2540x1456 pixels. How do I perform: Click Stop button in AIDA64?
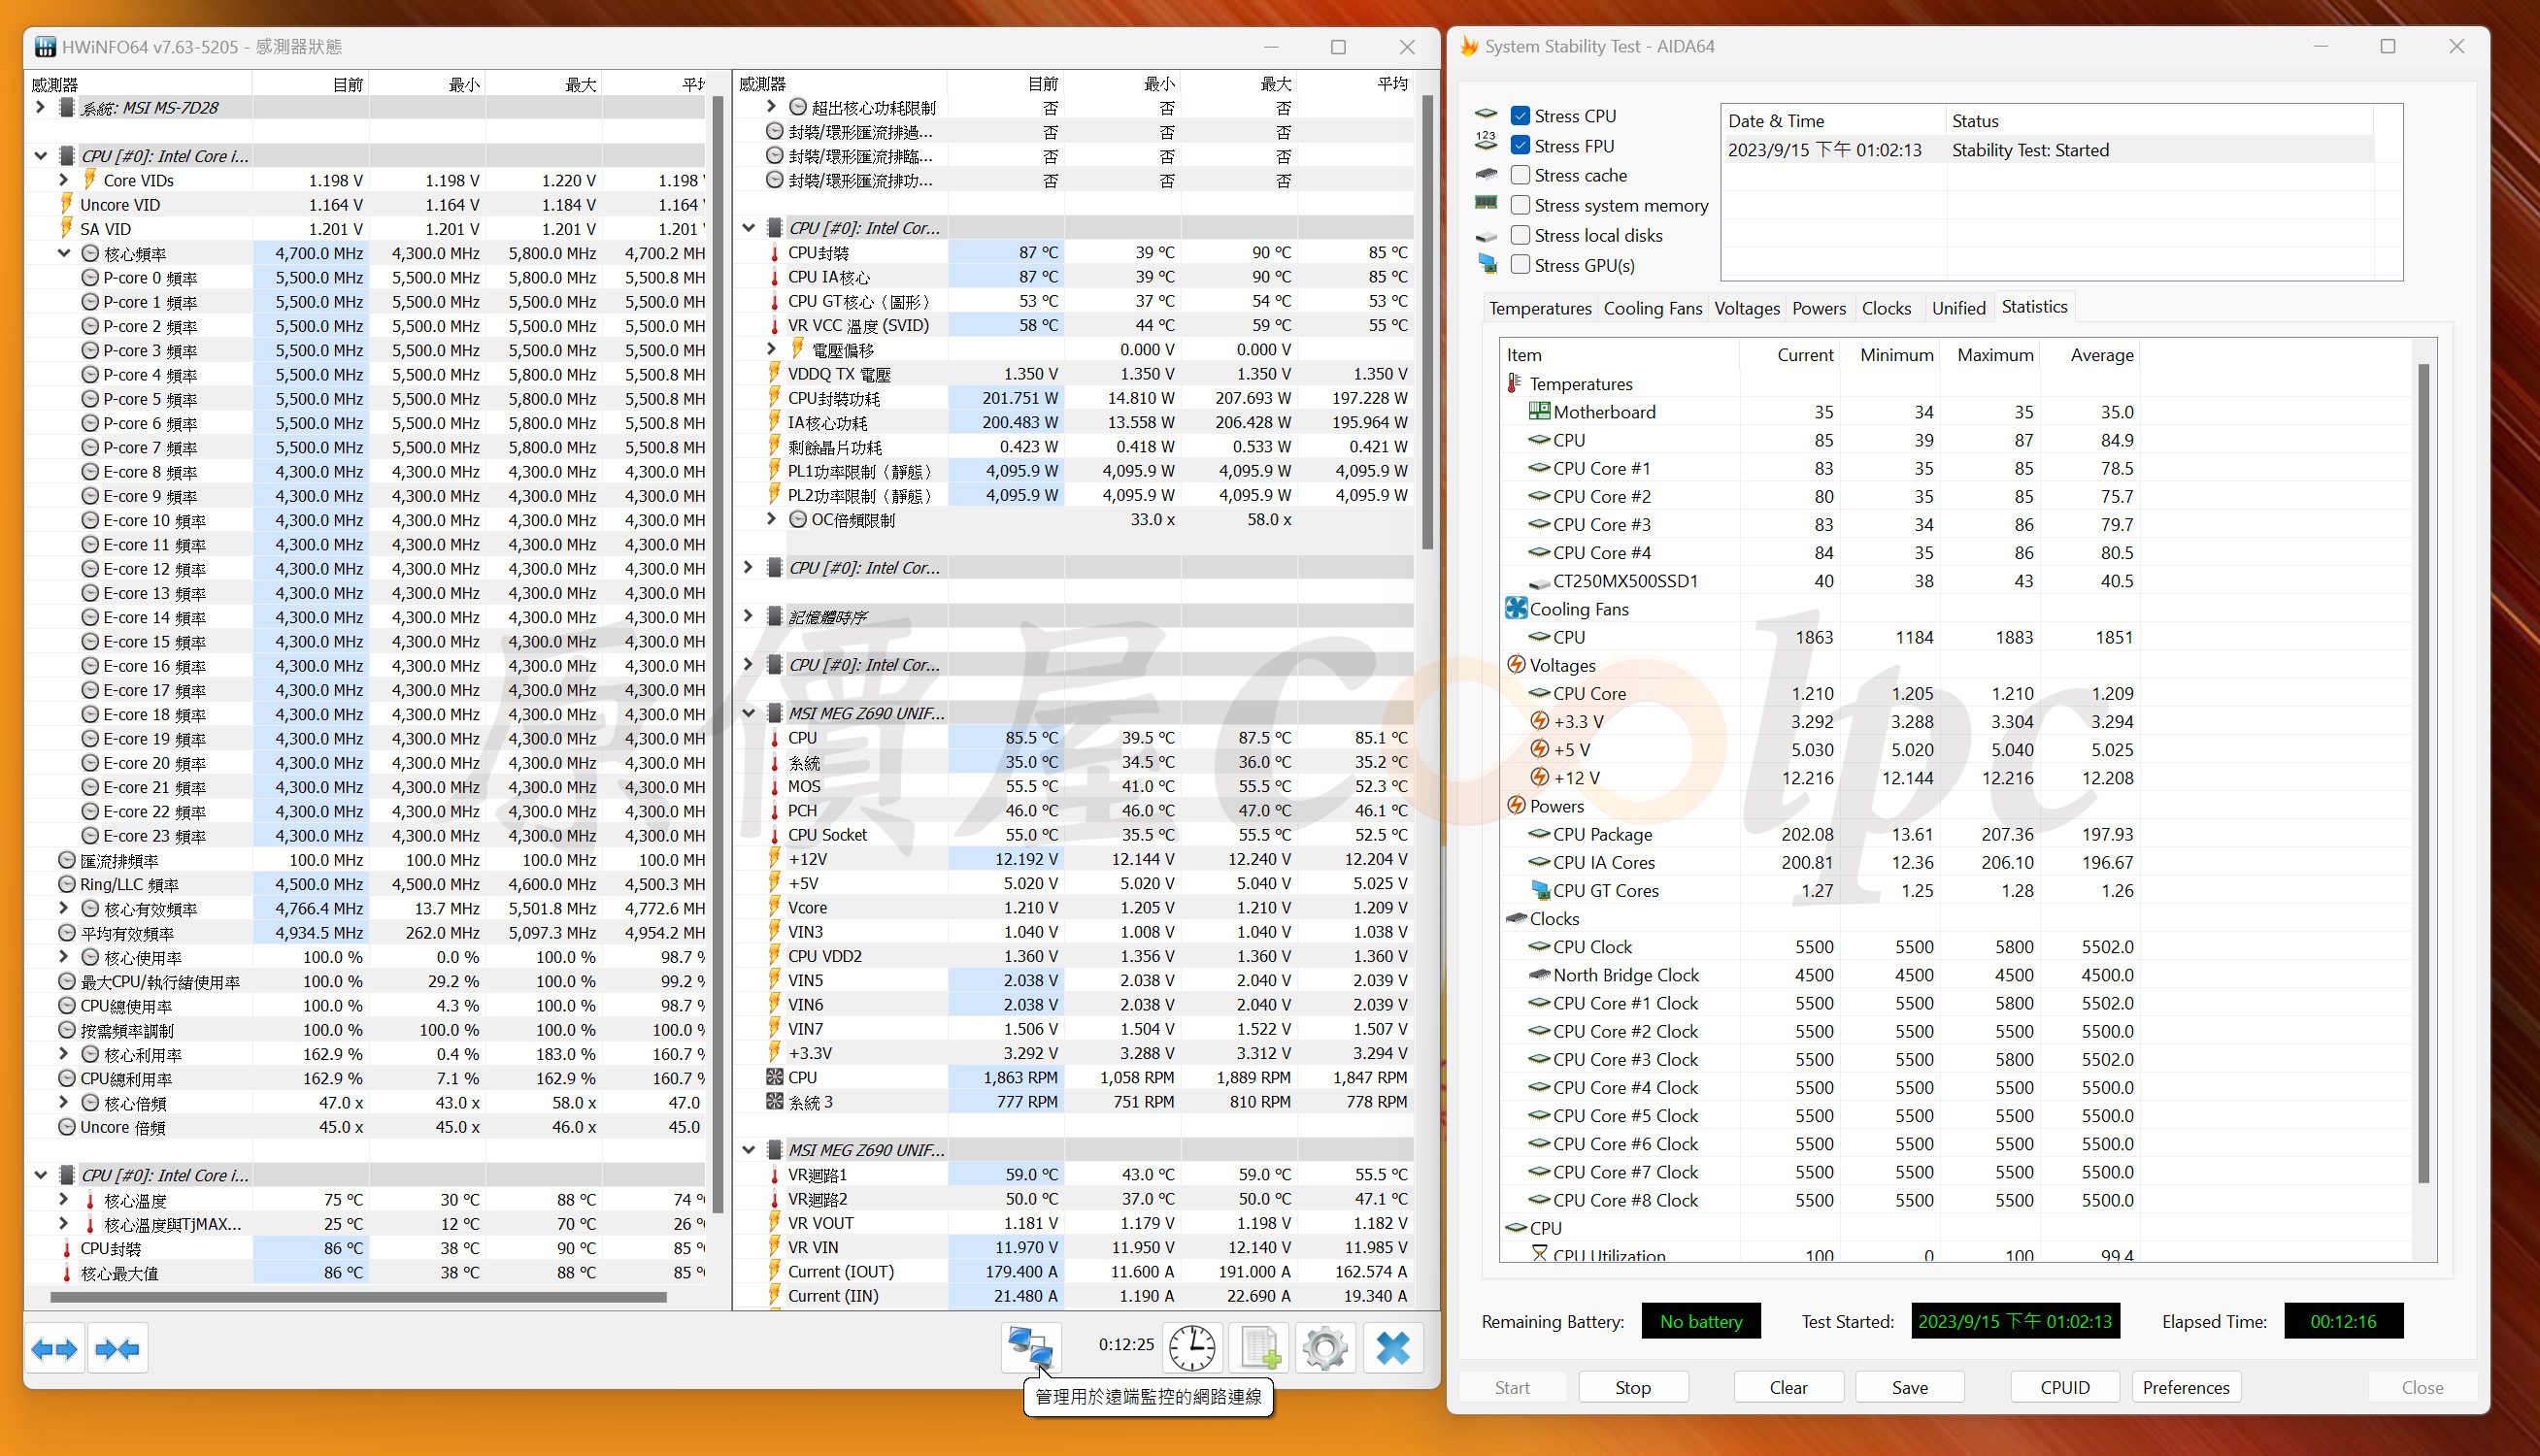tap(1633, 1387)
